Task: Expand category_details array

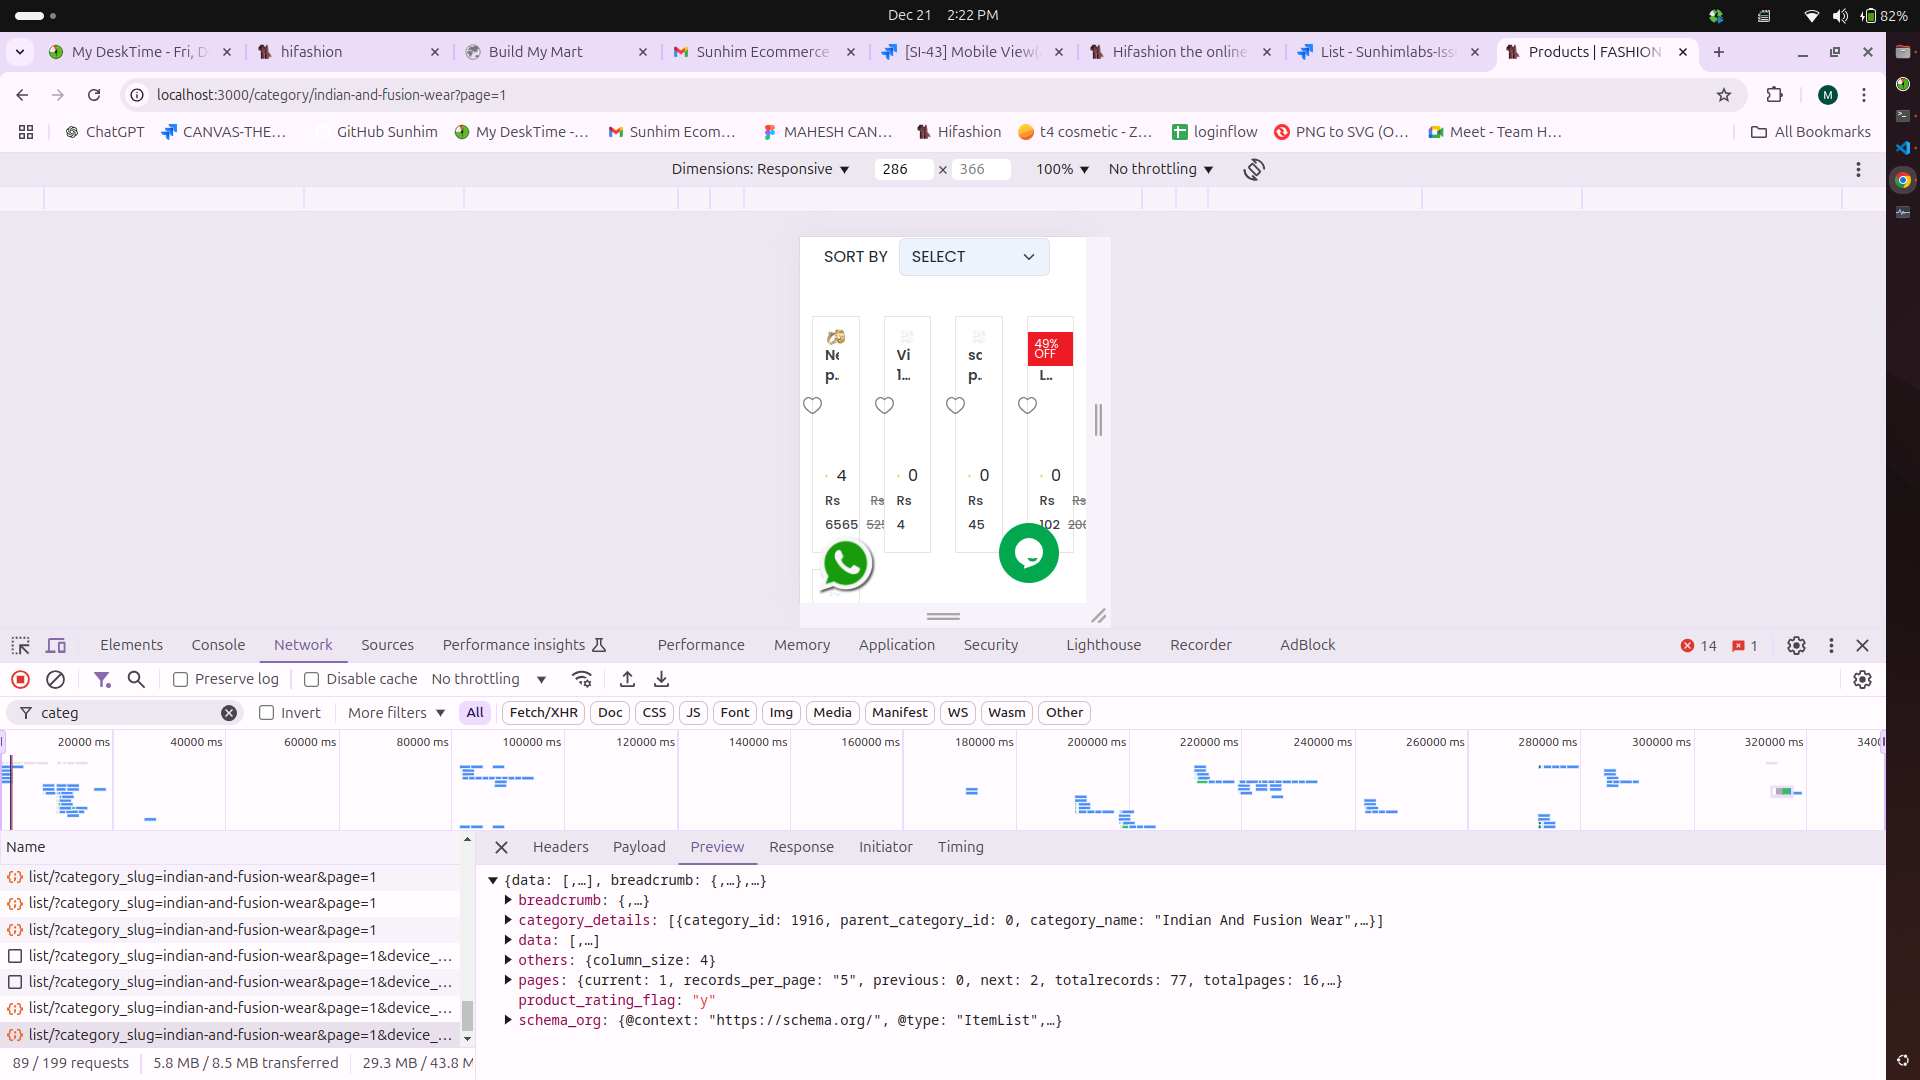Action: pos(509,920)
